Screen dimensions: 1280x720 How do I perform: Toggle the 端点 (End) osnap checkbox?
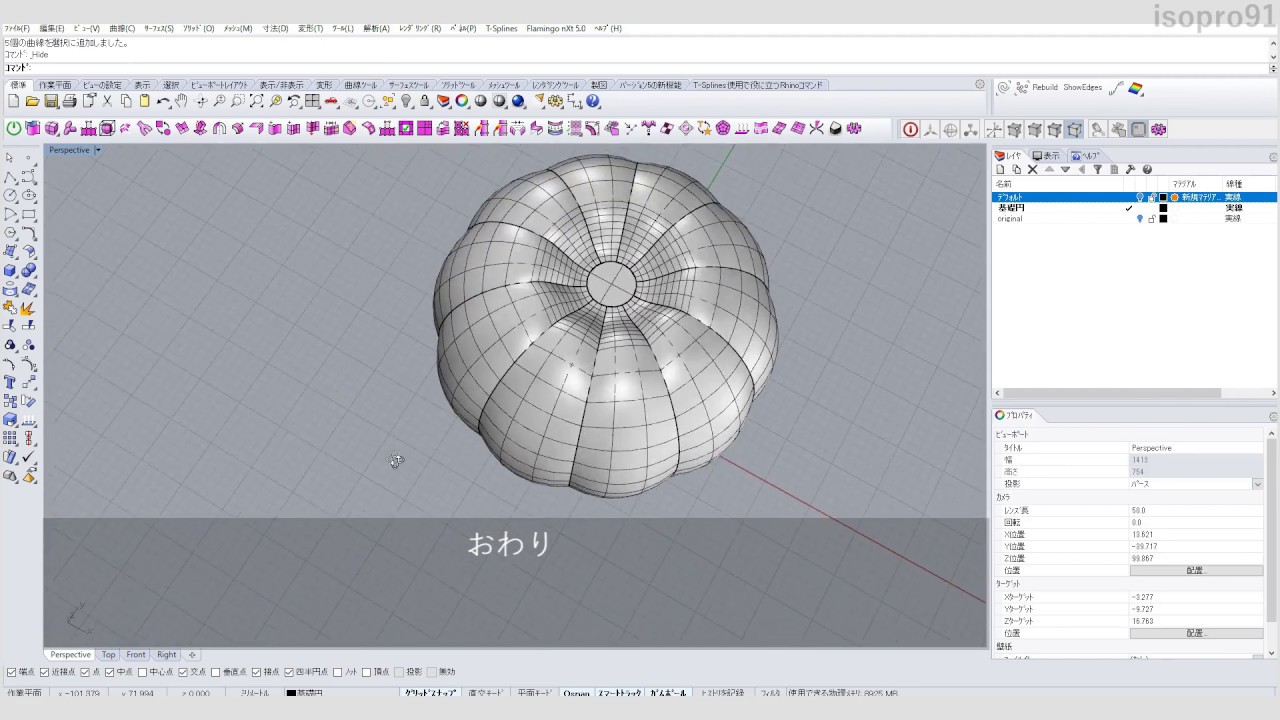click(12, 672)
